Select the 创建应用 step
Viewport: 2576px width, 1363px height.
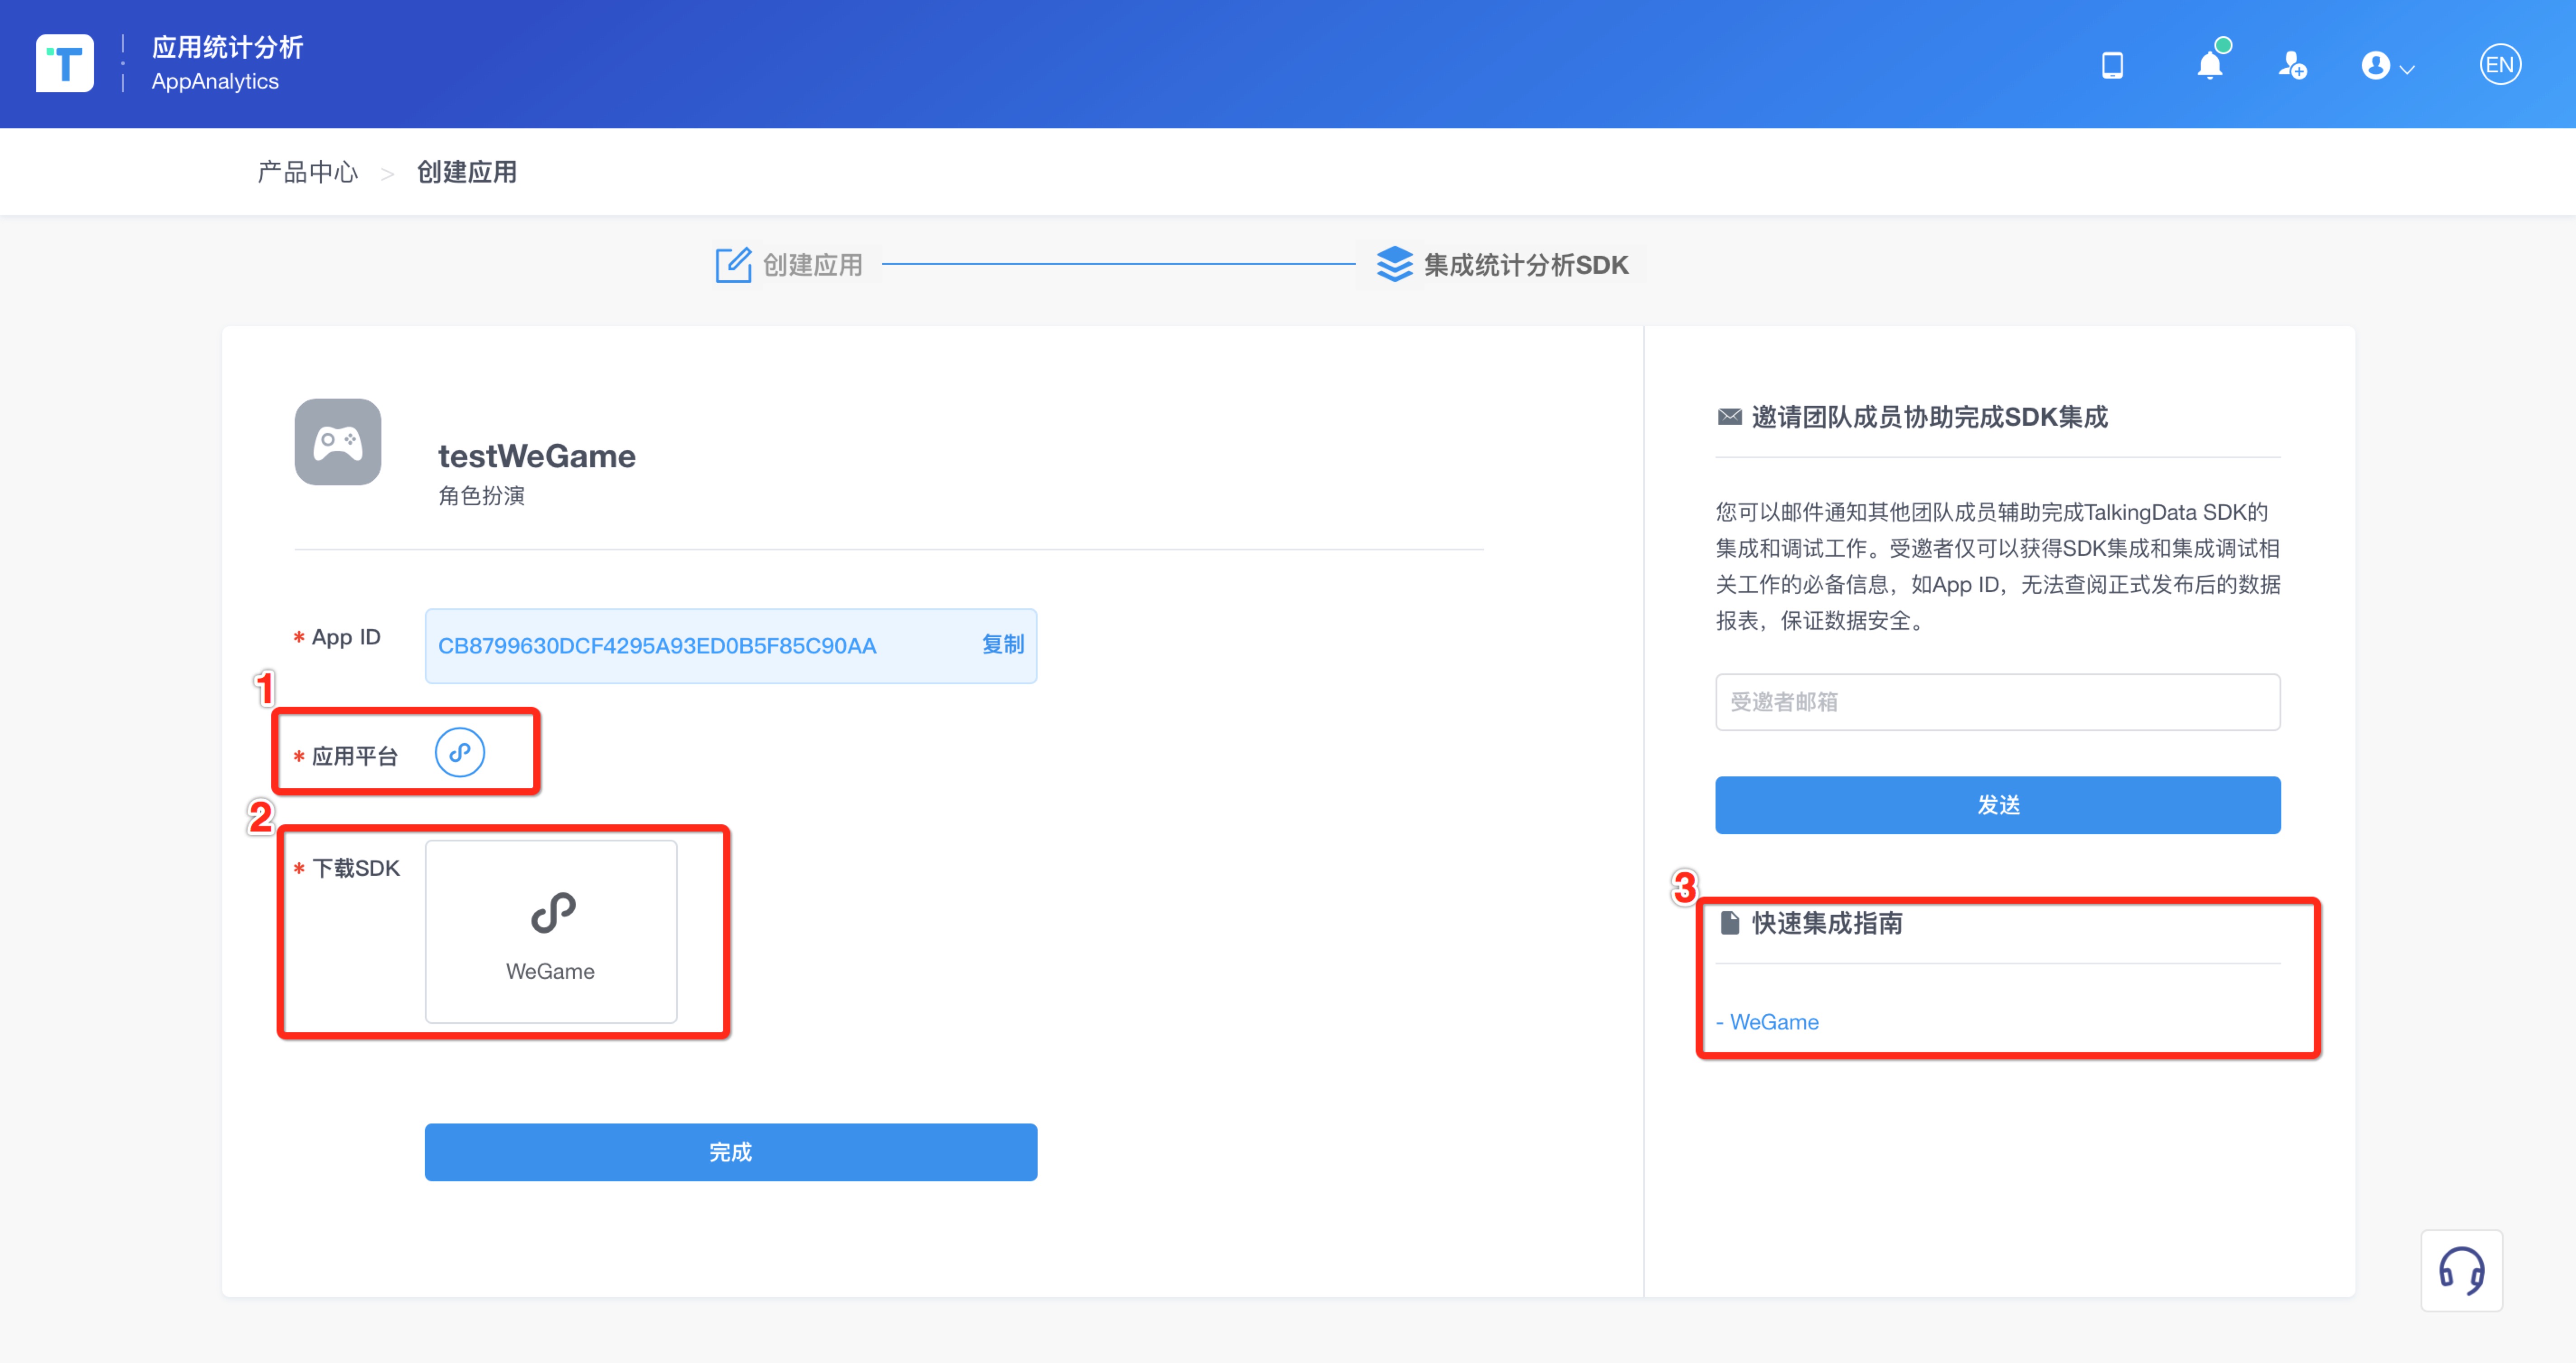[790, 265]
